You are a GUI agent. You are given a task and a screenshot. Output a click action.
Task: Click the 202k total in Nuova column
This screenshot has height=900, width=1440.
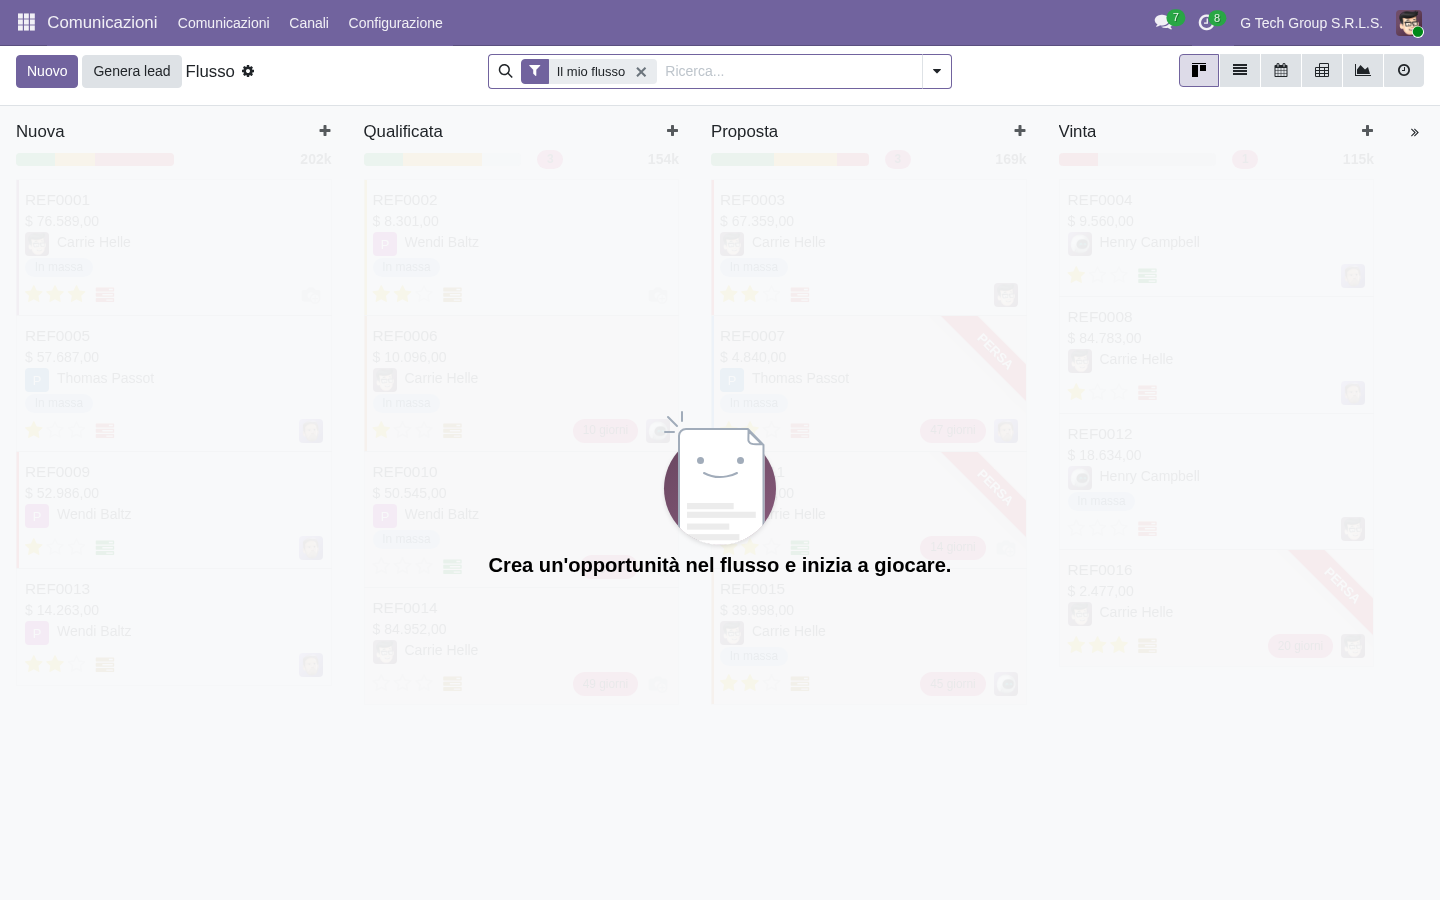315,159
